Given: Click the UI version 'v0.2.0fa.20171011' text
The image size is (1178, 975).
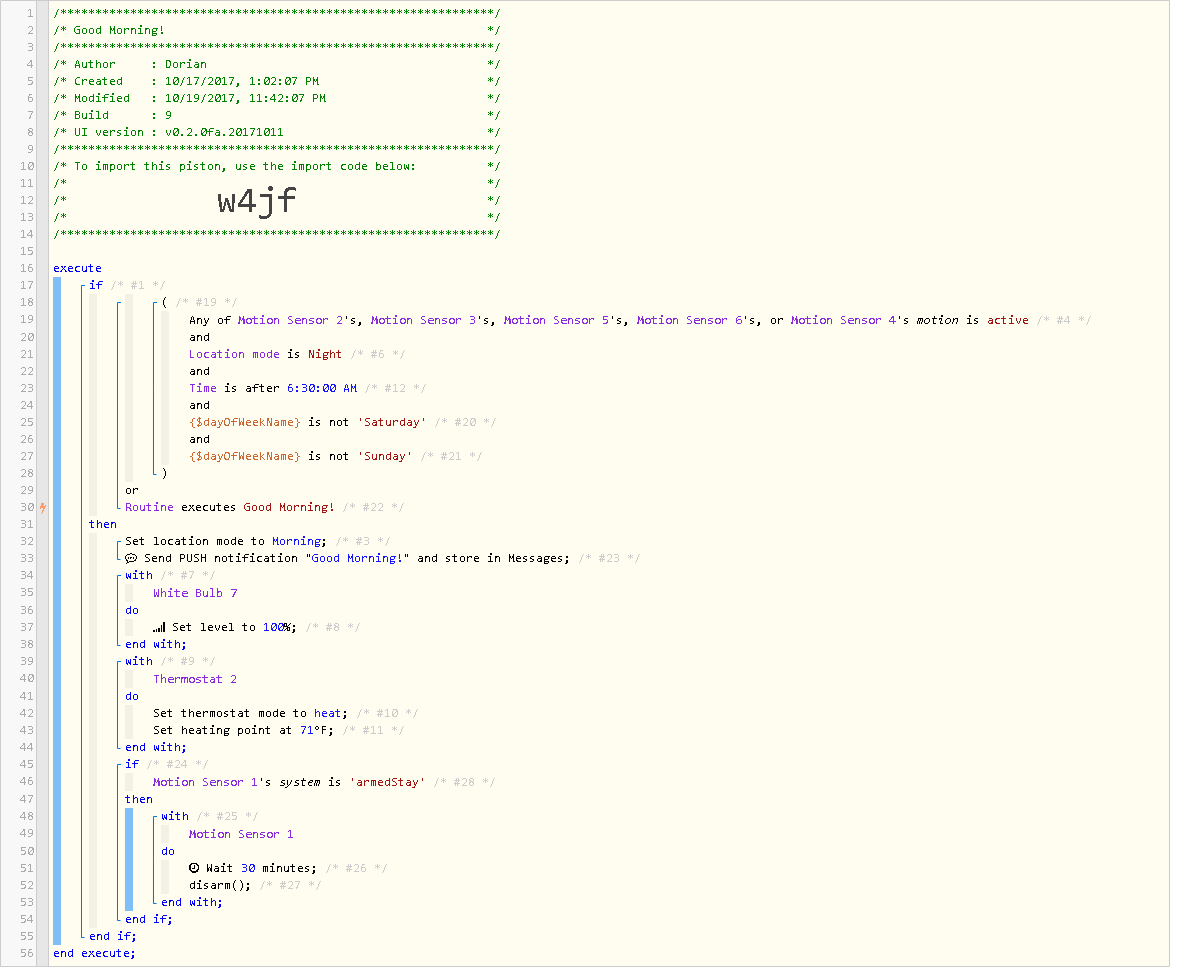Looking at the screenshot, I should tap(224, 133).
